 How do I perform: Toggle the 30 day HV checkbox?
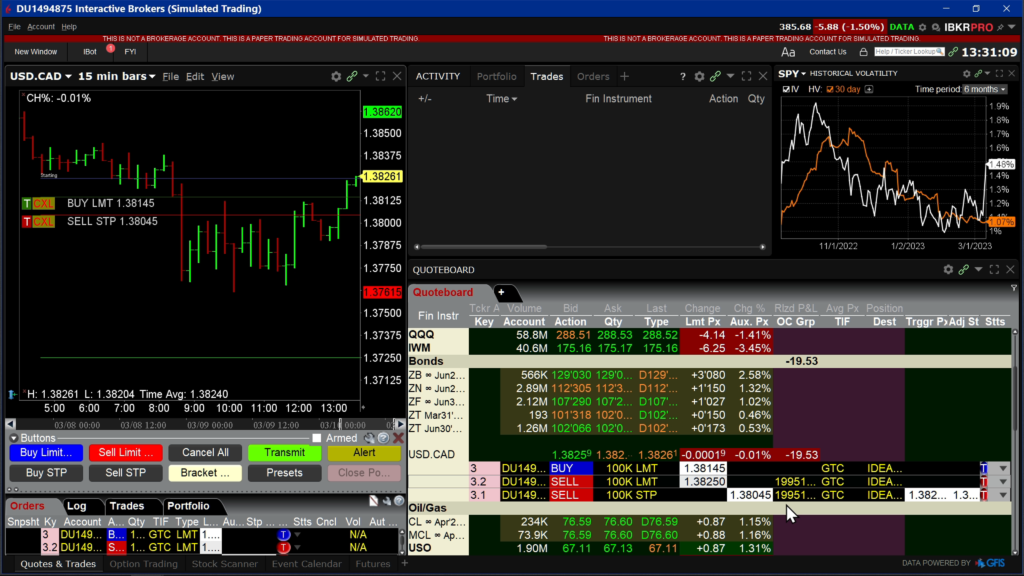(x=830, y=89)
